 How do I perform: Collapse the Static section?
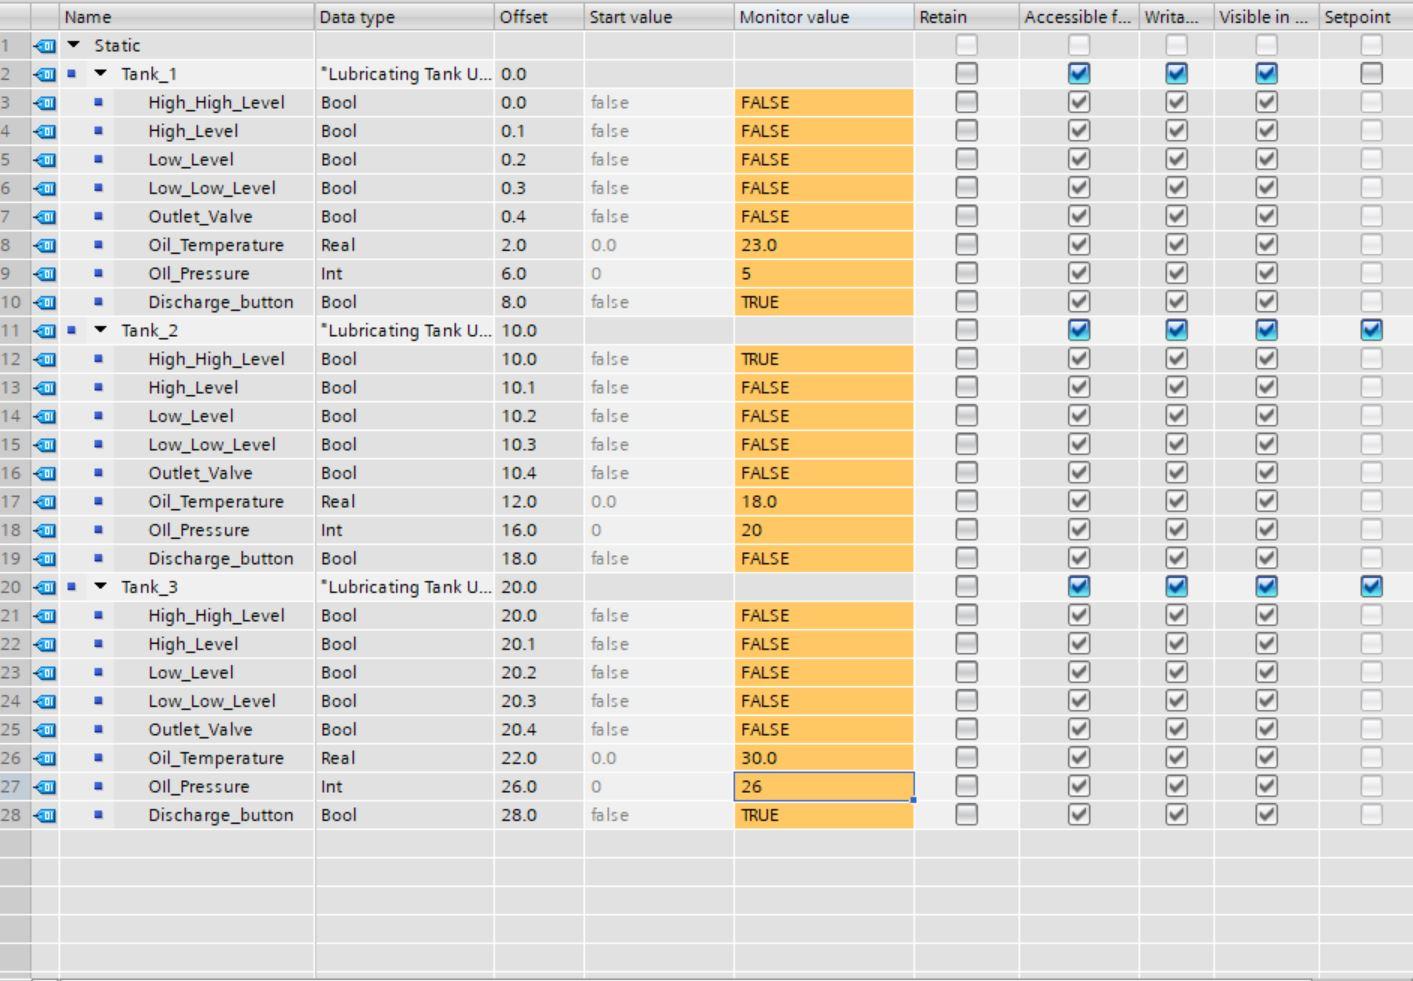(73, 45)
